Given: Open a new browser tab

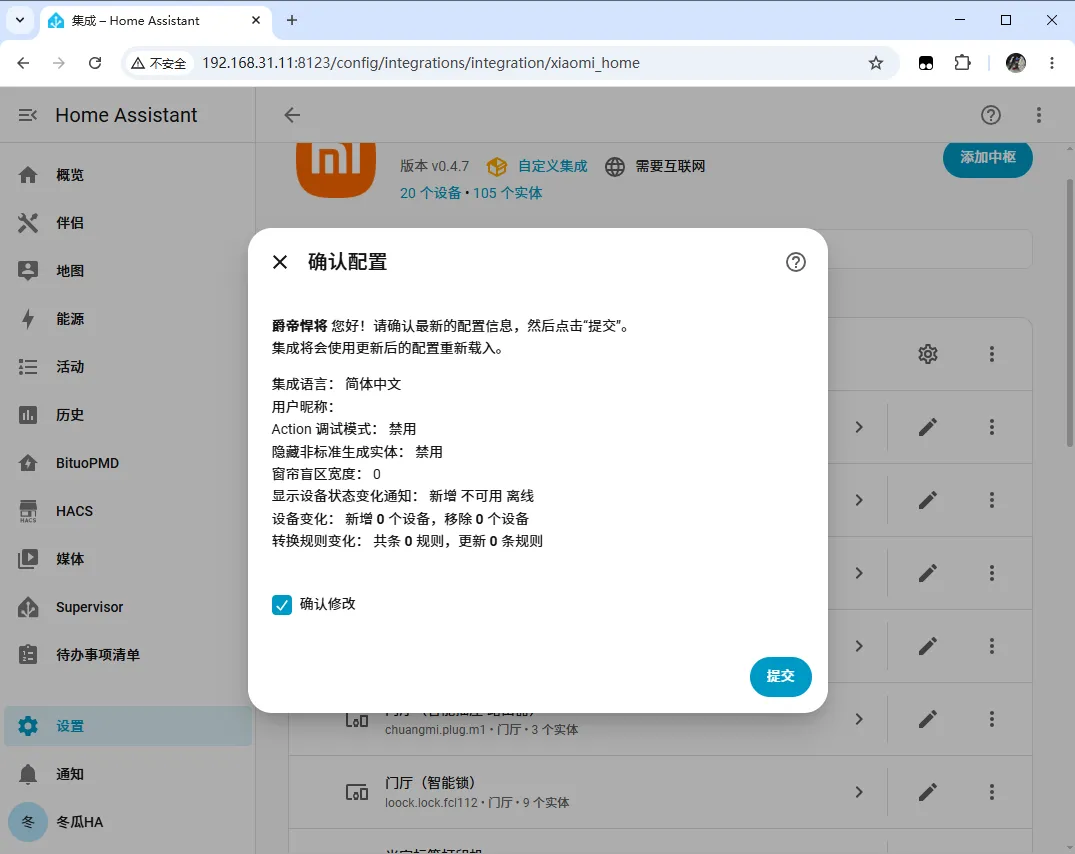Looking at the screenshot, I should click(292, 21).
